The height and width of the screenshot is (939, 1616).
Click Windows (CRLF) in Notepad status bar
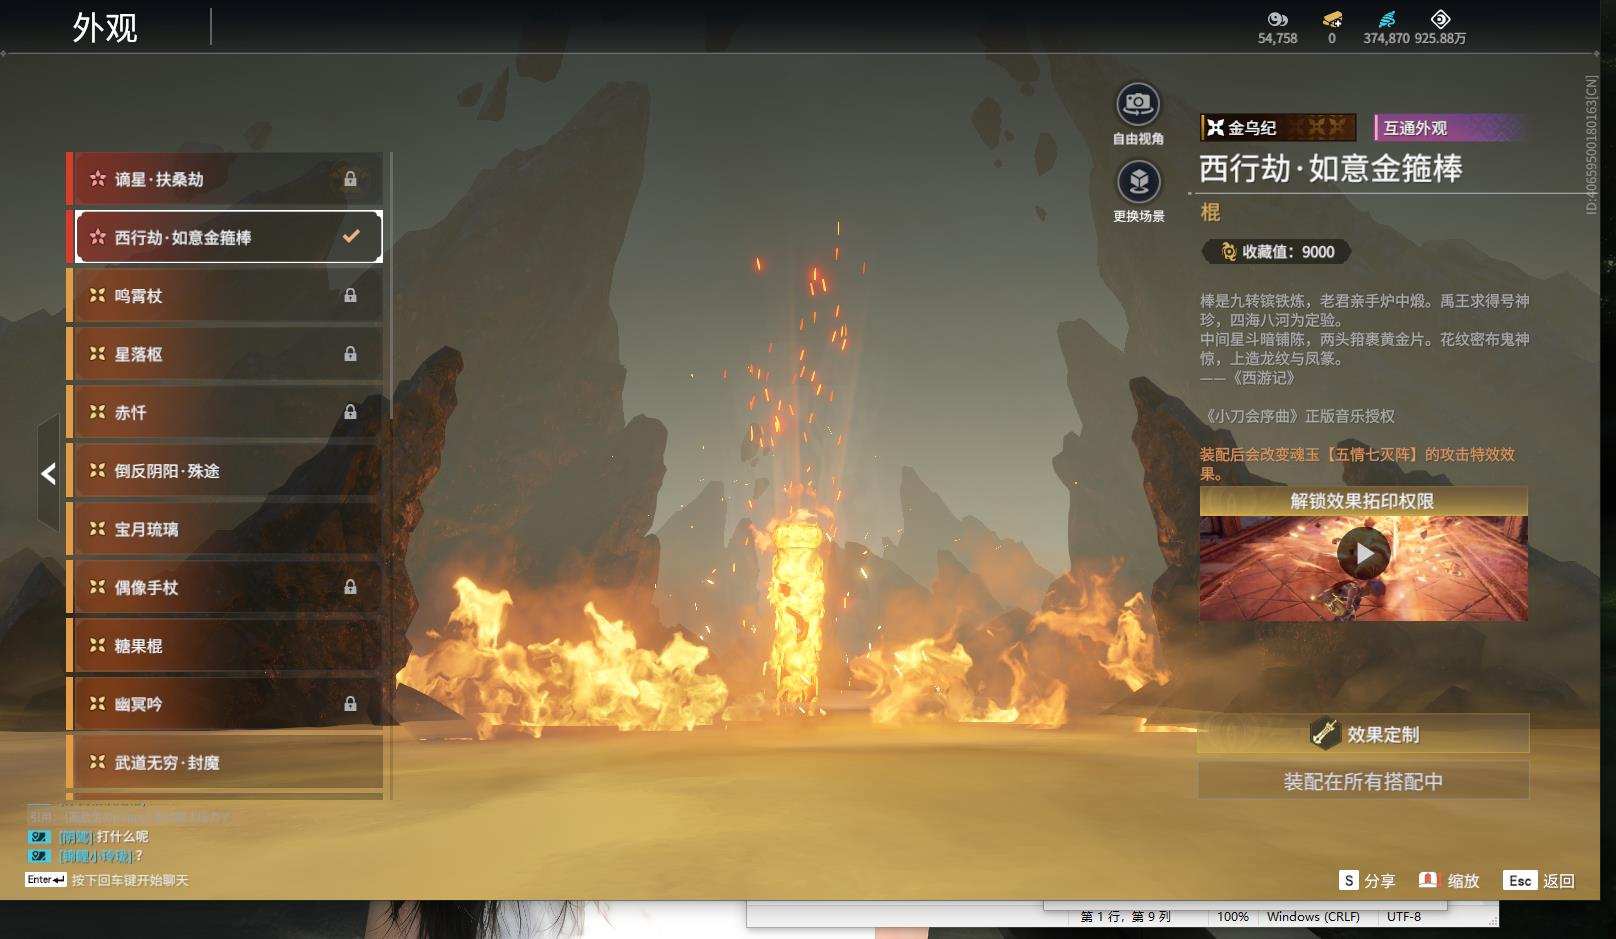tap(1313, 916)
